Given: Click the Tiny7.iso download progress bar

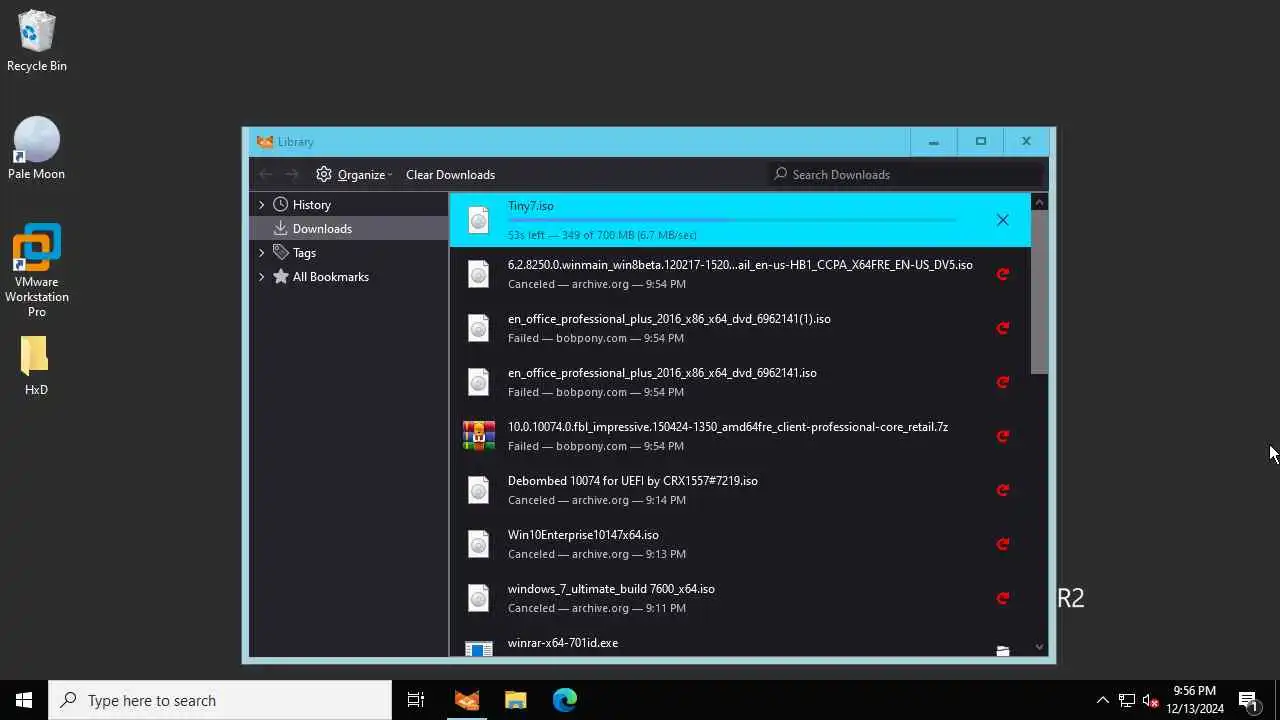Looking at the screenshot, I should (x=732, y=220).
